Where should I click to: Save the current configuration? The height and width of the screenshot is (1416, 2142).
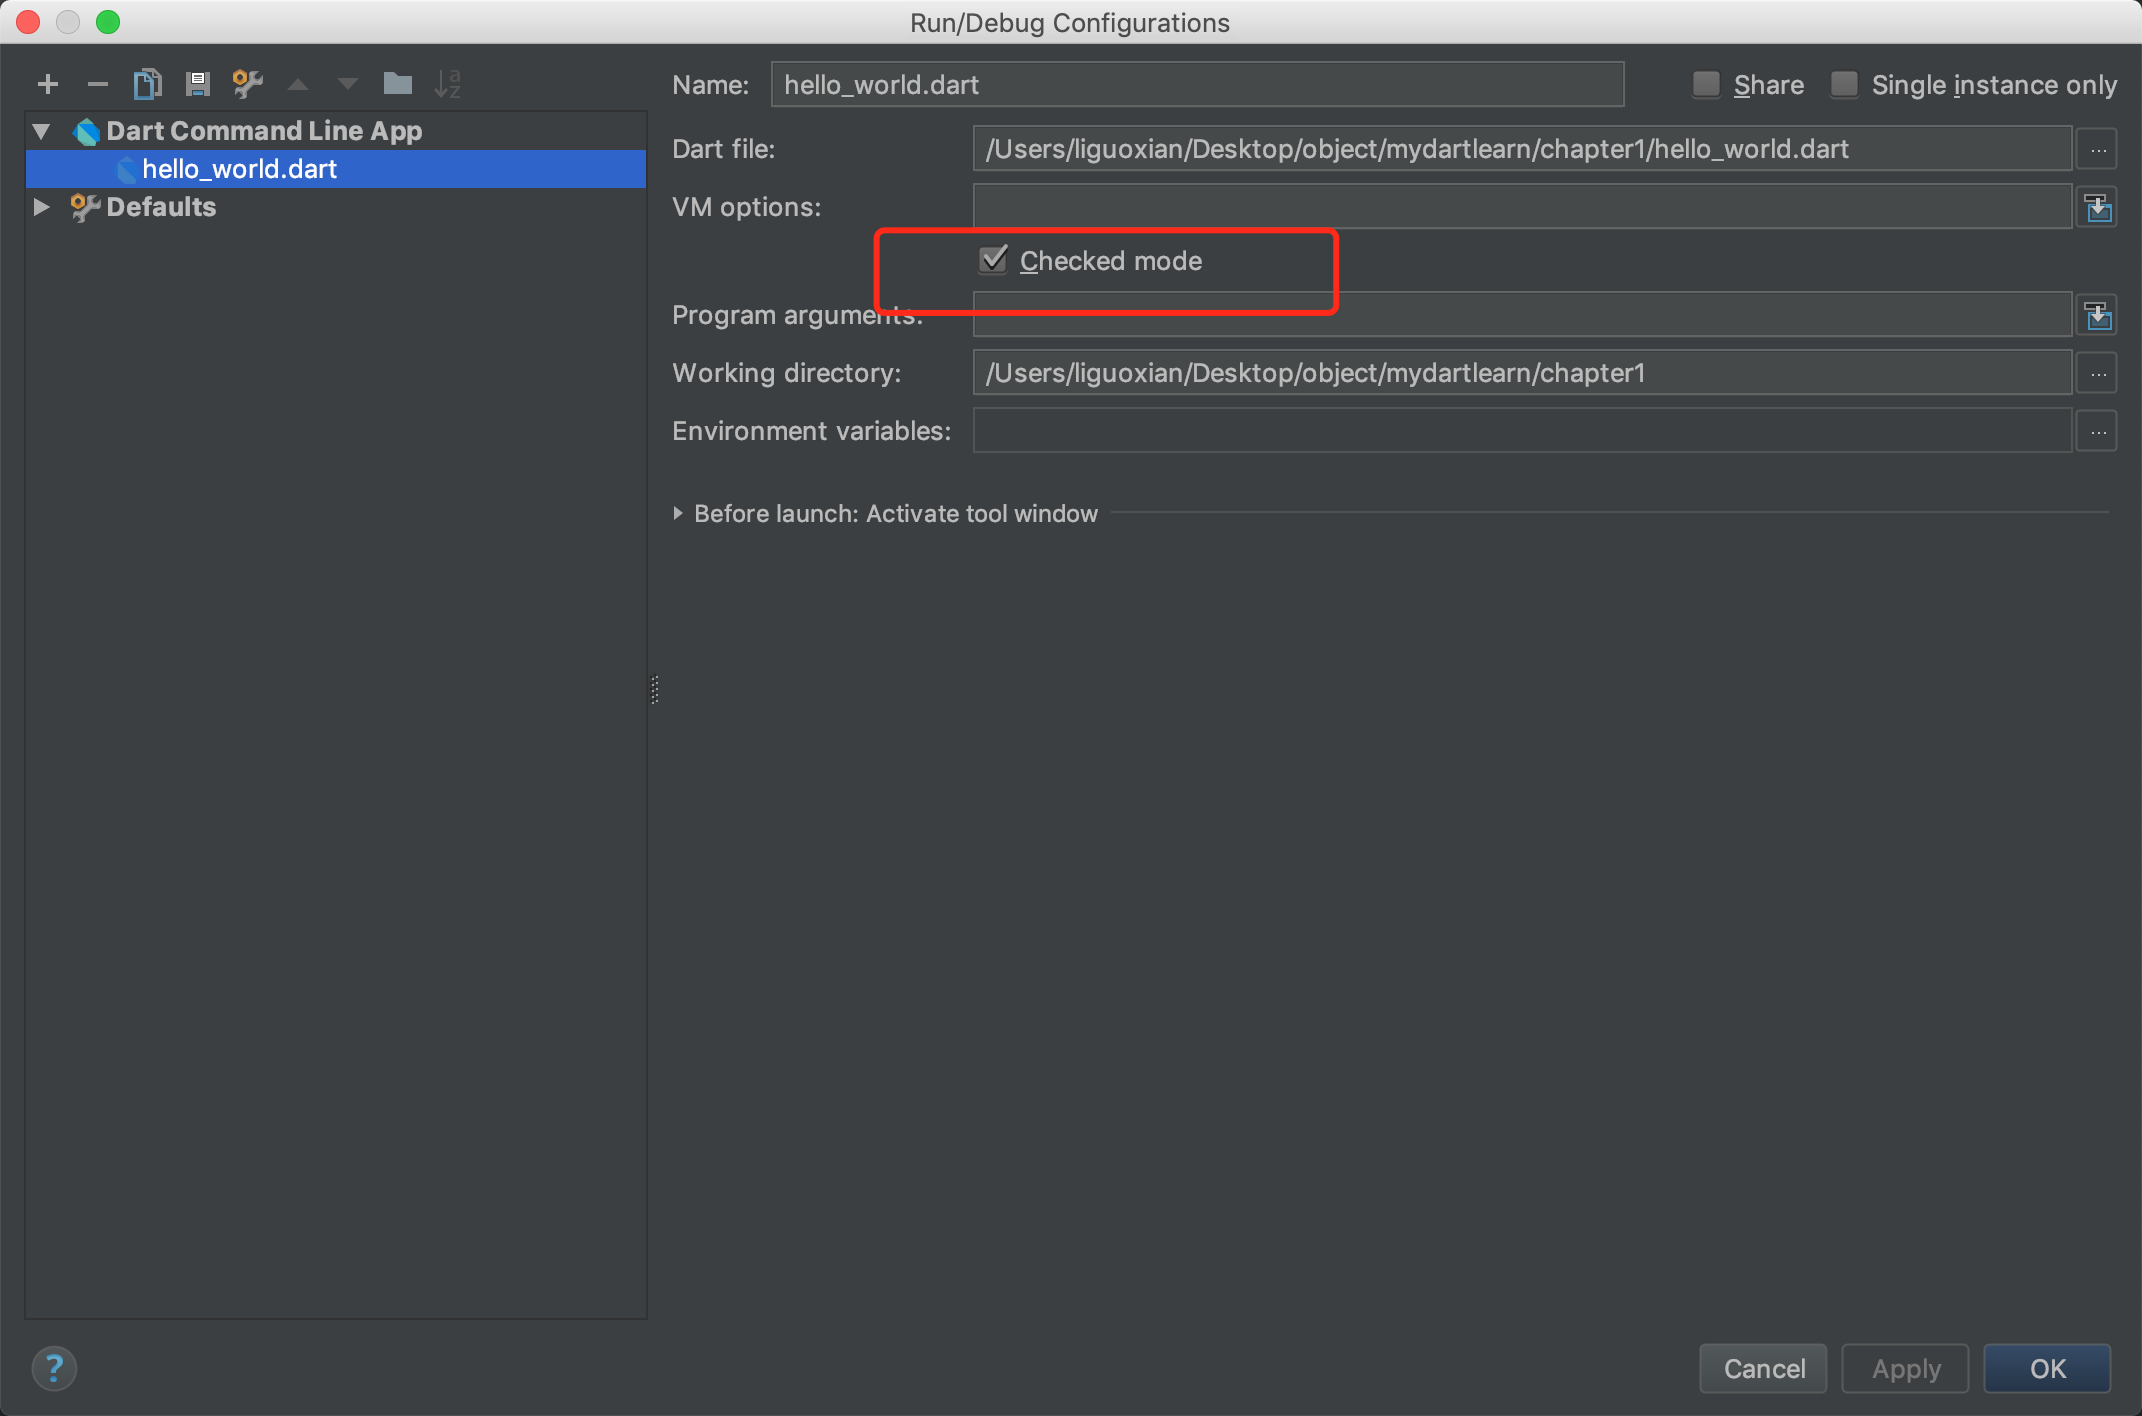pyautogui.click(x=197, y=84)
